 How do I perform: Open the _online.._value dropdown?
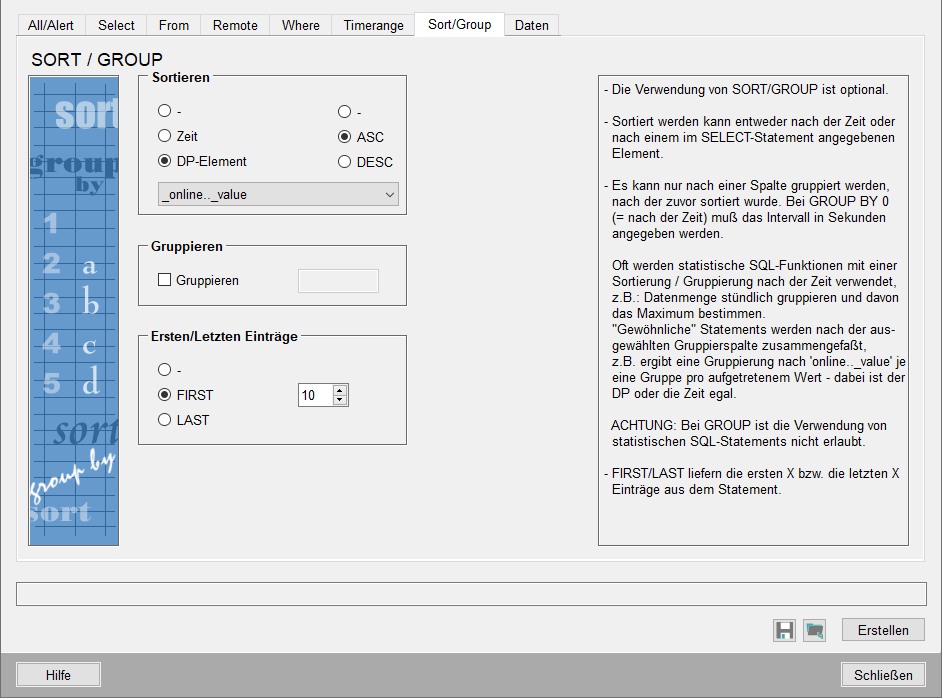[x=278, y=195]
